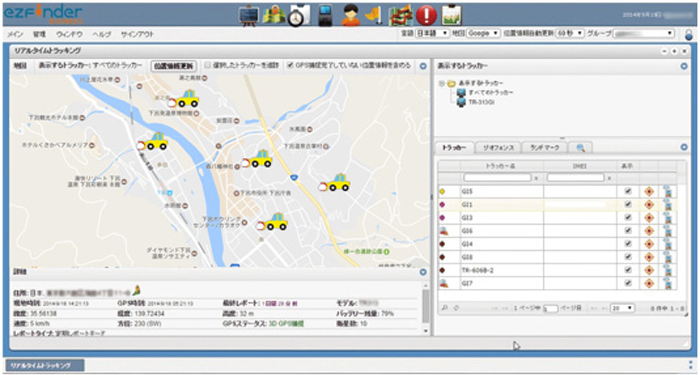
Task: Uncheck the display checkbox for GI4
Action: click(628, 244)
